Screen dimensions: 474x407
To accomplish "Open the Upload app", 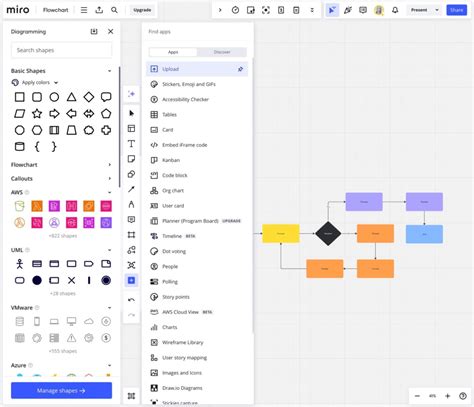I will point(197,69).
